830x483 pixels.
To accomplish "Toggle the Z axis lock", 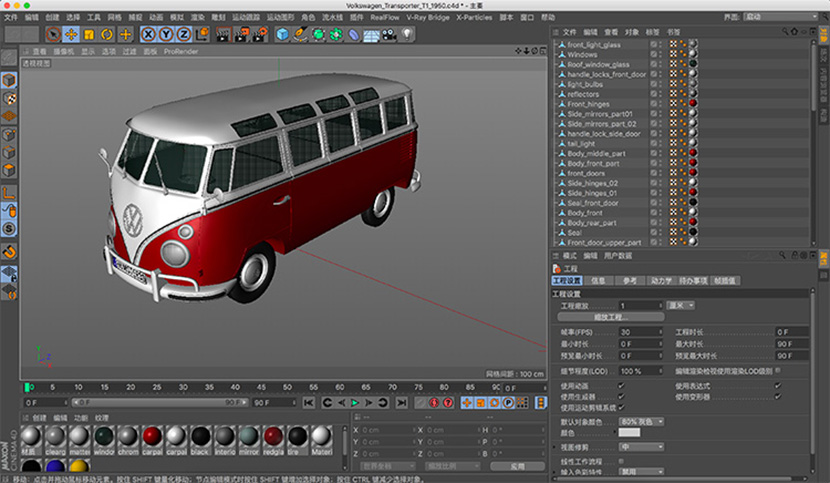I will pyautogui.click(x=184, y=35).
